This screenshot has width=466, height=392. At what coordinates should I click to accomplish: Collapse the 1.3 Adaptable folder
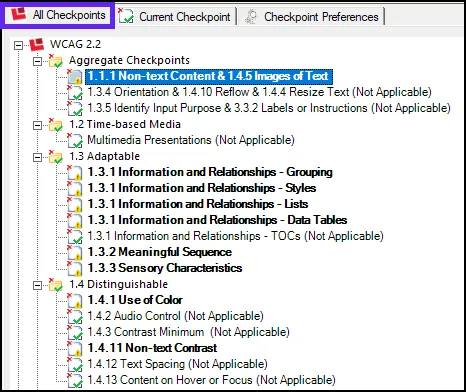pyautogui.click(x=38, y=157)
